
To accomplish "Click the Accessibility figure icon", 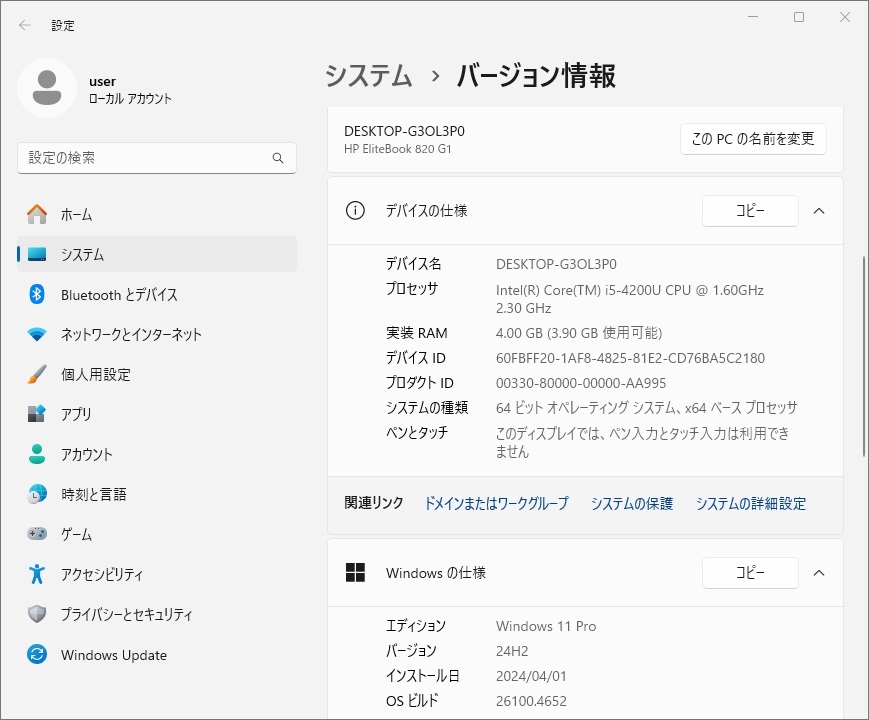I will point(37,574).
